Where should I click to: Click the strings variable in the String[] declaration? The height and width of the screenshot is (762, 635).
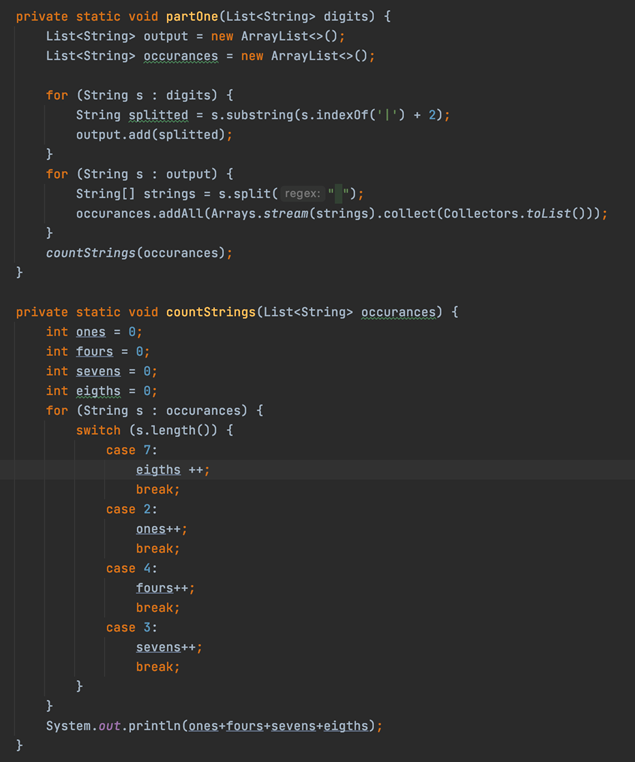click(170, 194)
